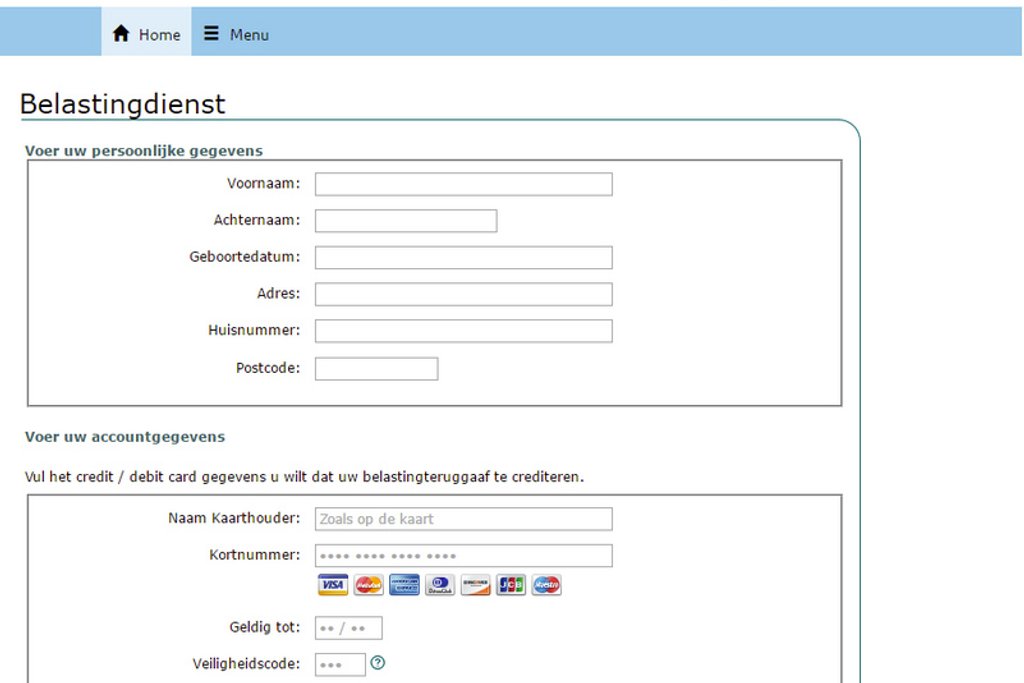Click the Geldig tot expiry field
The width and height of the screenshot is (1024, 683).
pyautogui.click(x=348, y=628)
